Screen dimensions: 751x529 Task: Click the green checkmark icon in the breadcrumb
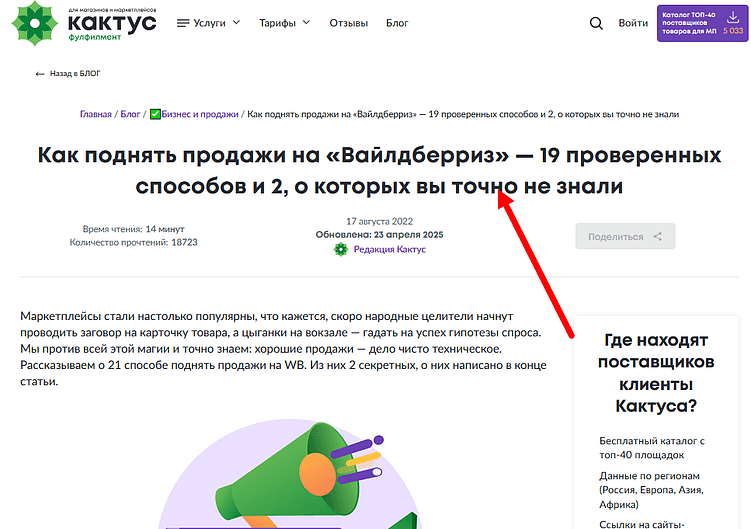pos(155,114)
